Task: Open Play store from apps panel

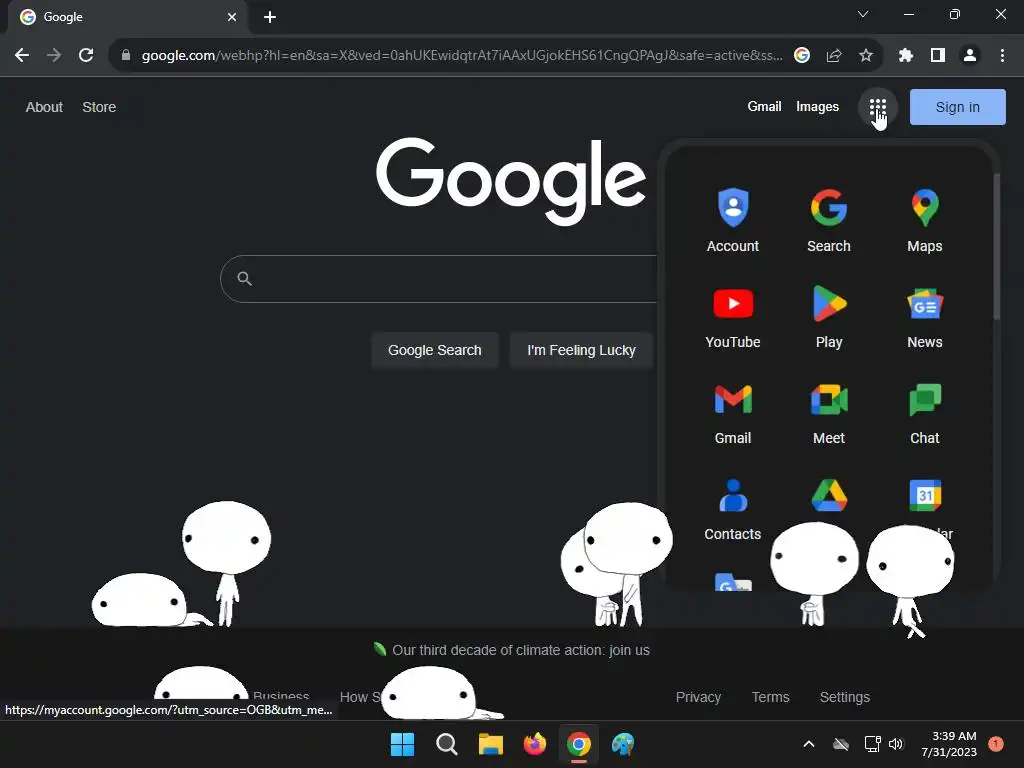Action: coord(829,317)
